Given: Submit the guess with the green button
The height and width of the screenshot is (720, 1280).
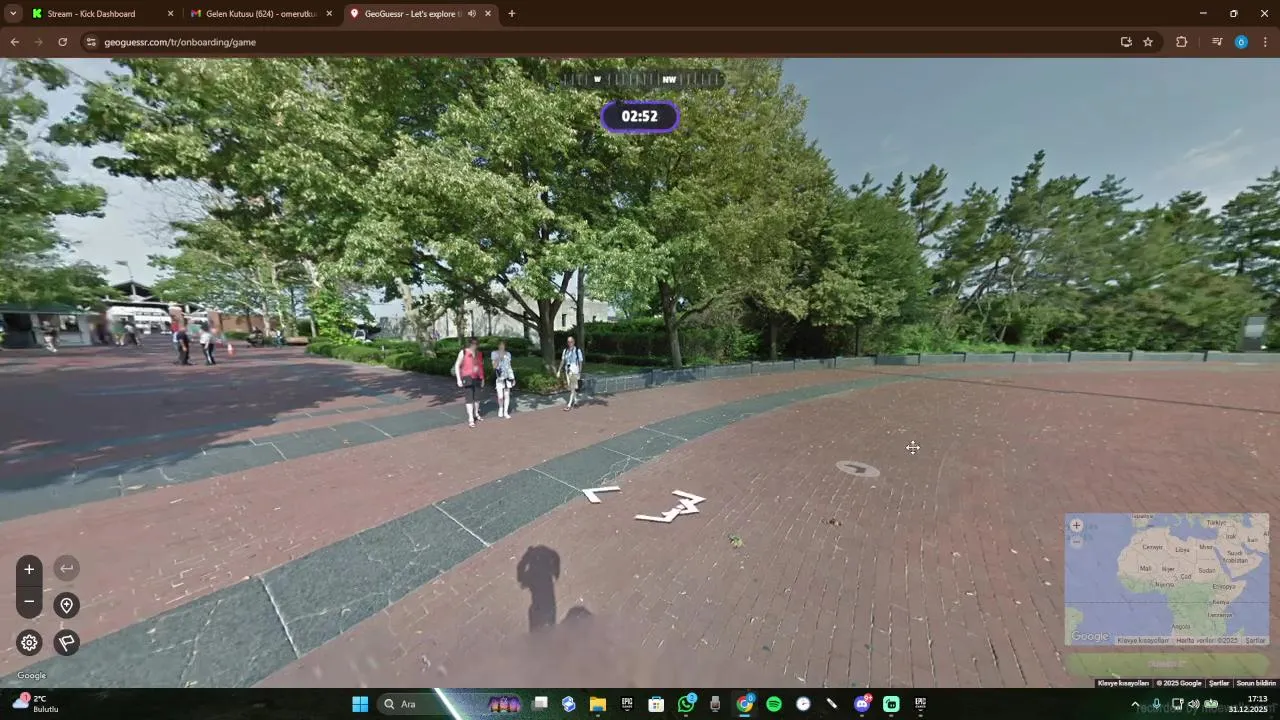Looking at the screenshot, I should click(1167, 663).
